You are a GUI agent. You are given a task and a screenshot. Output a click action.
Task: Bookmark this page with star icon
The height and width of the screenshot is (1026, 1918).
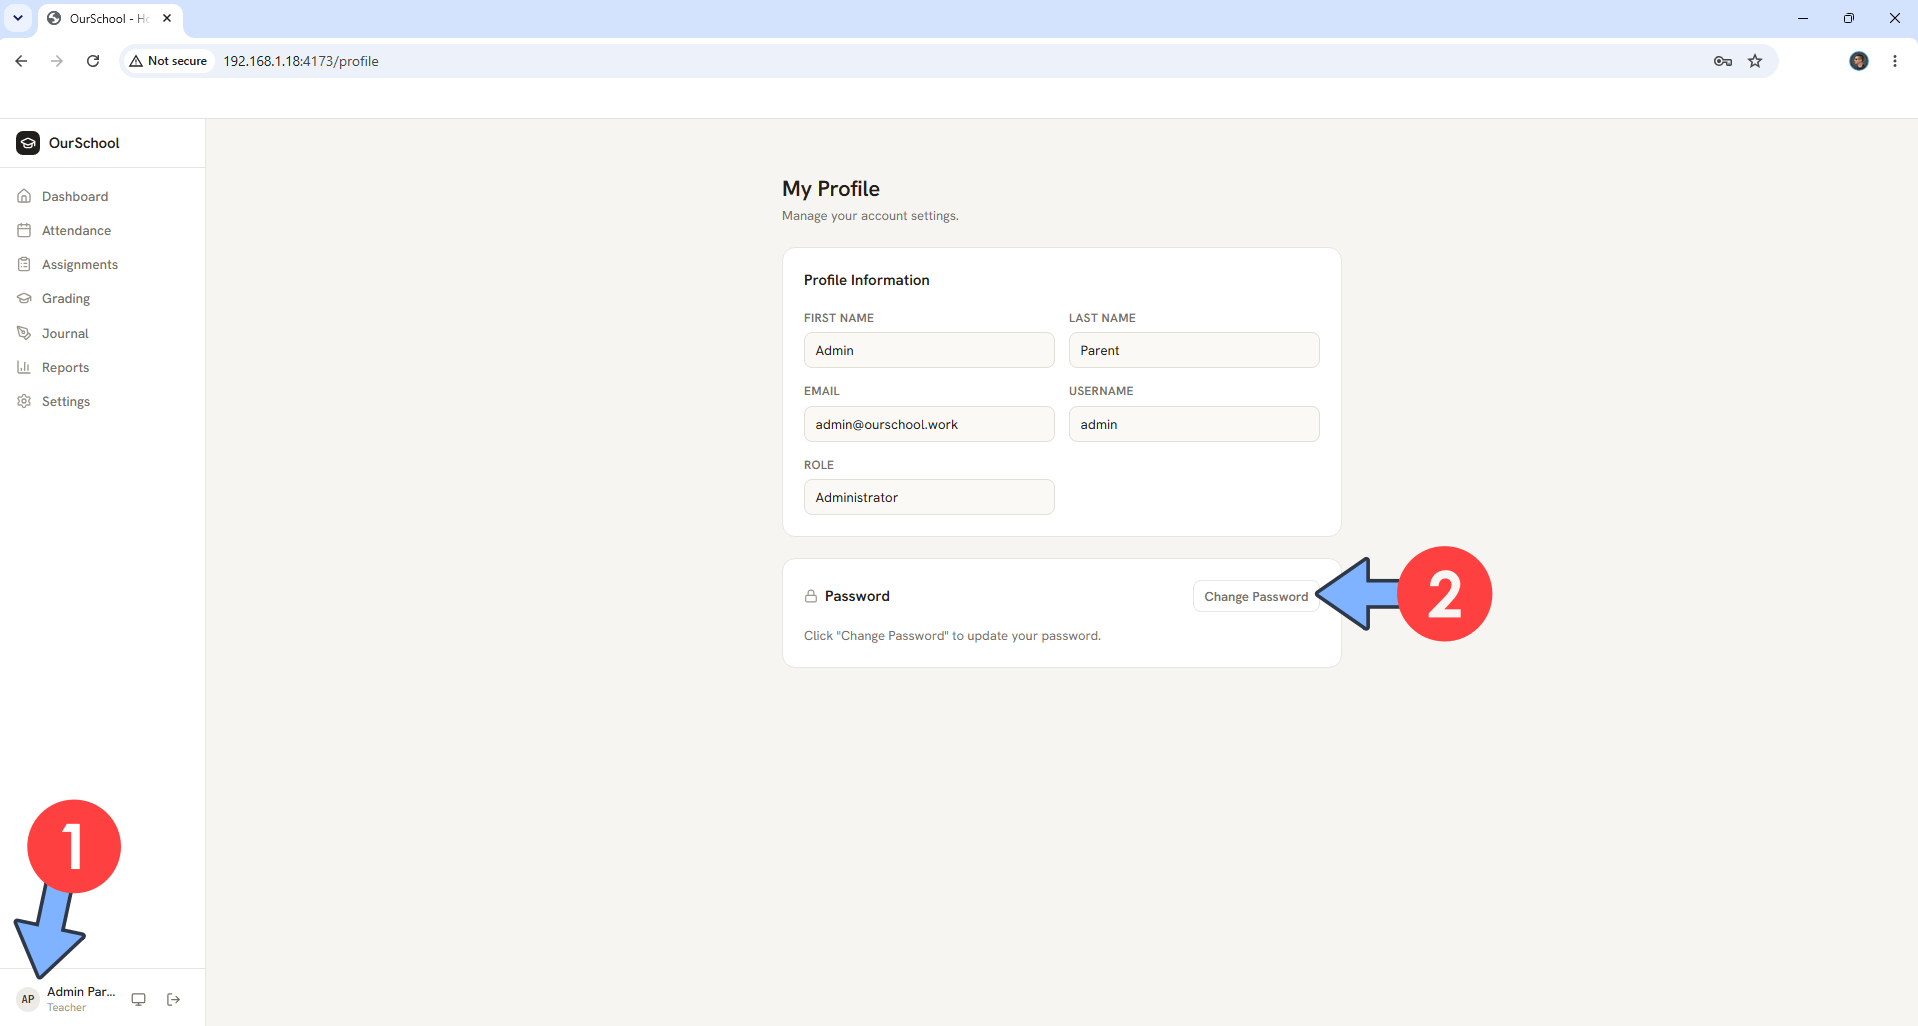(1755, 61)
